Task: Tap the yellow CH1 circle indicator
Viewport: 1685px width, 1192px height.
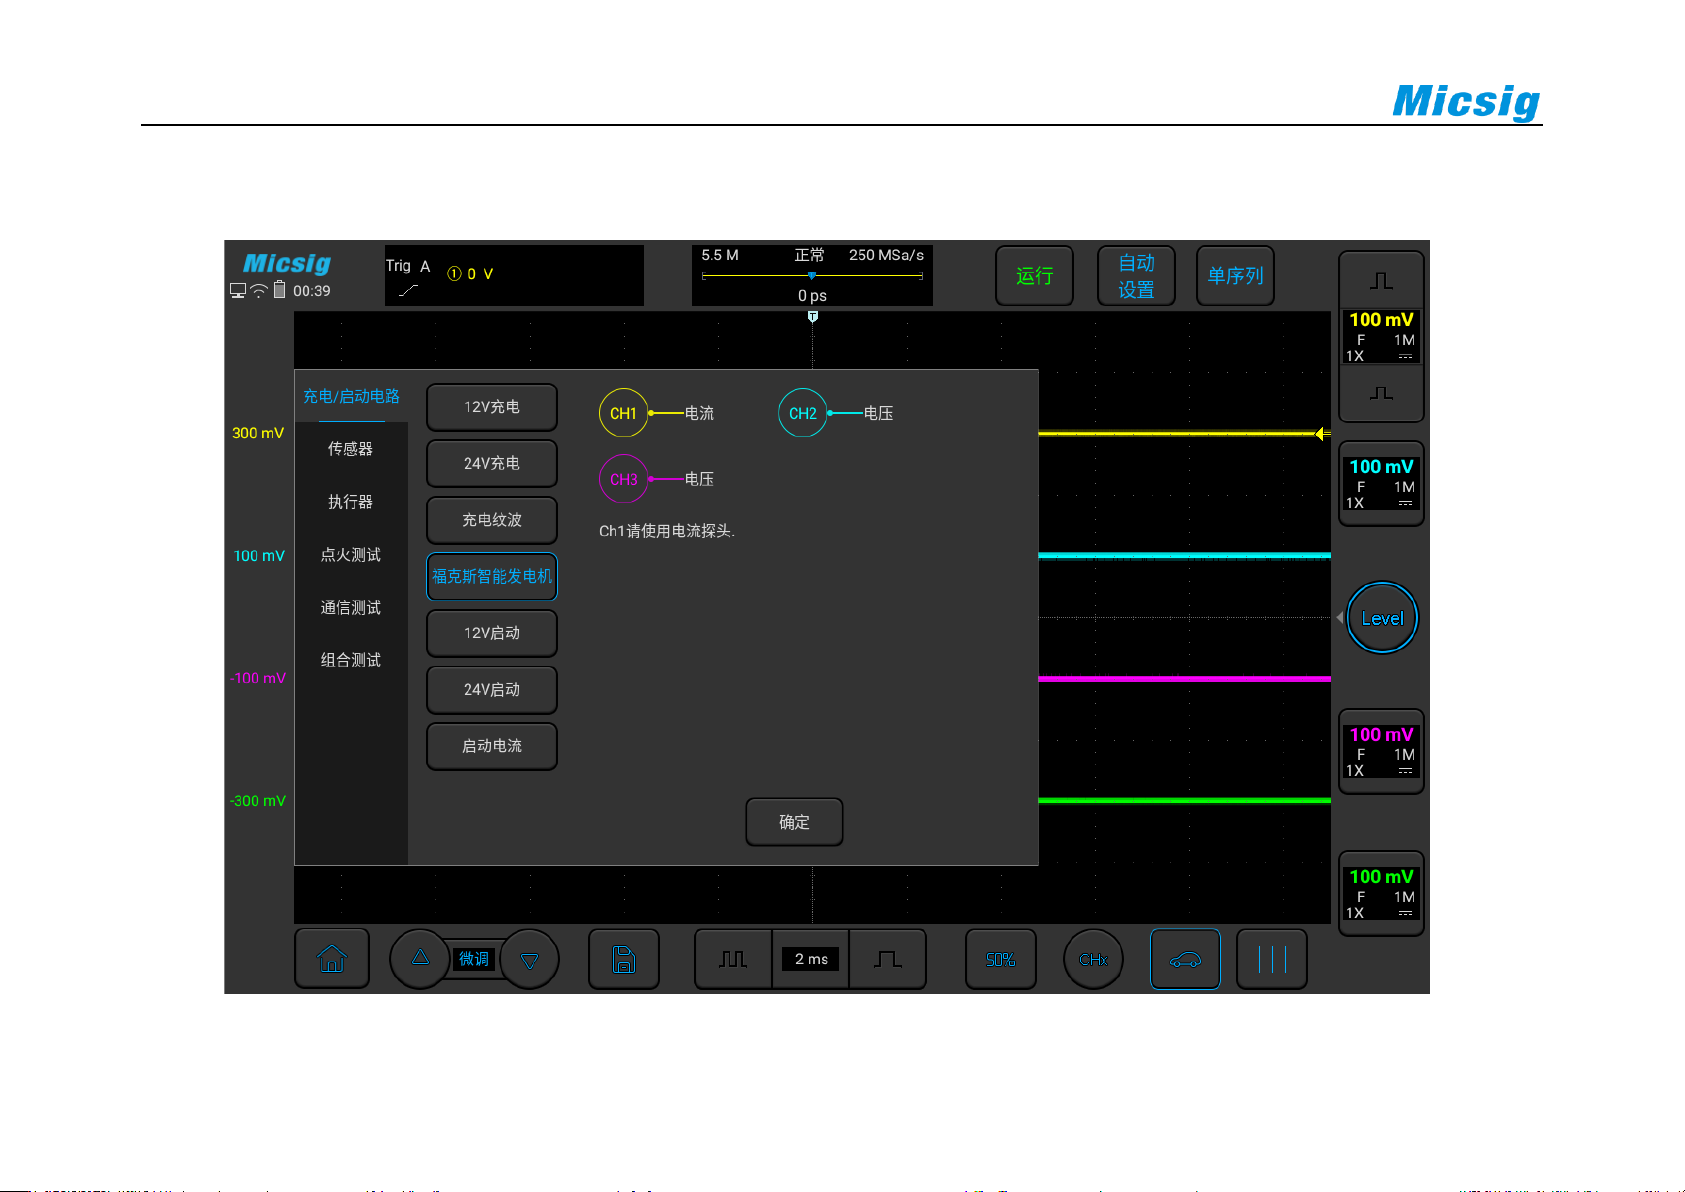Action: [x=623, y=413]
